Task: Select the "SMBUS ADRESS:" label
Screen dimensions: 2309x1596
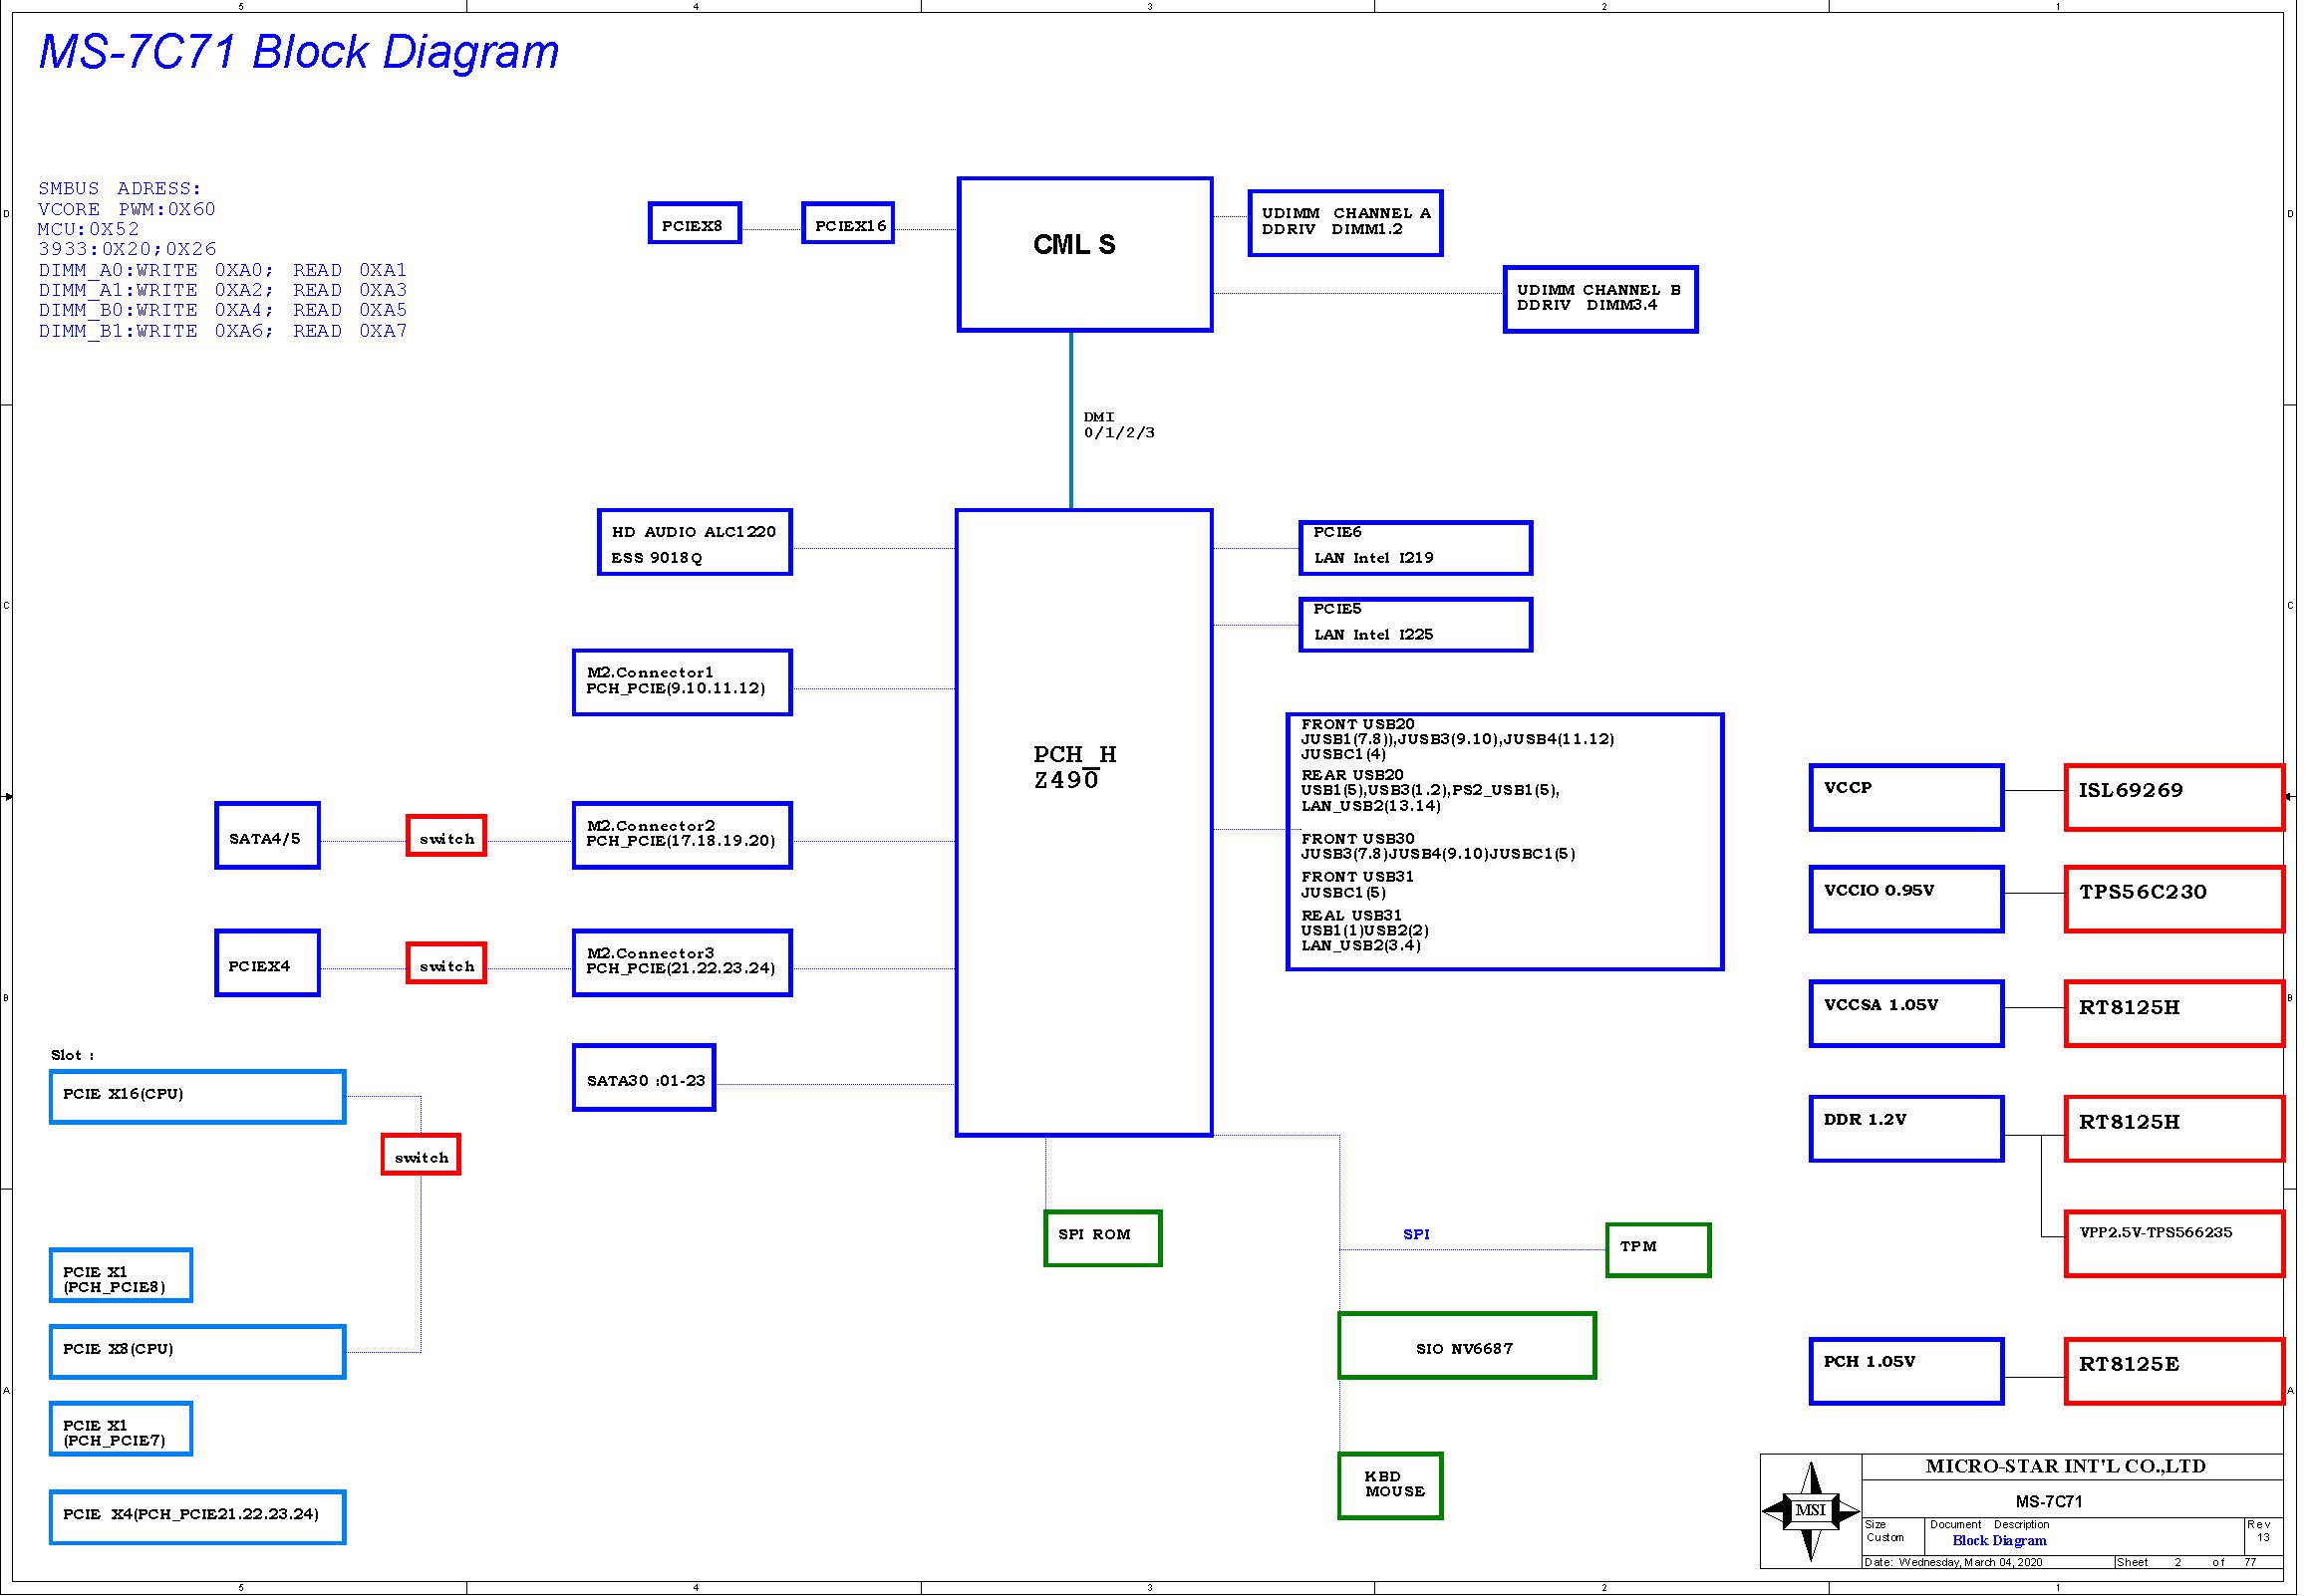Action: click(x=120, y=189)
